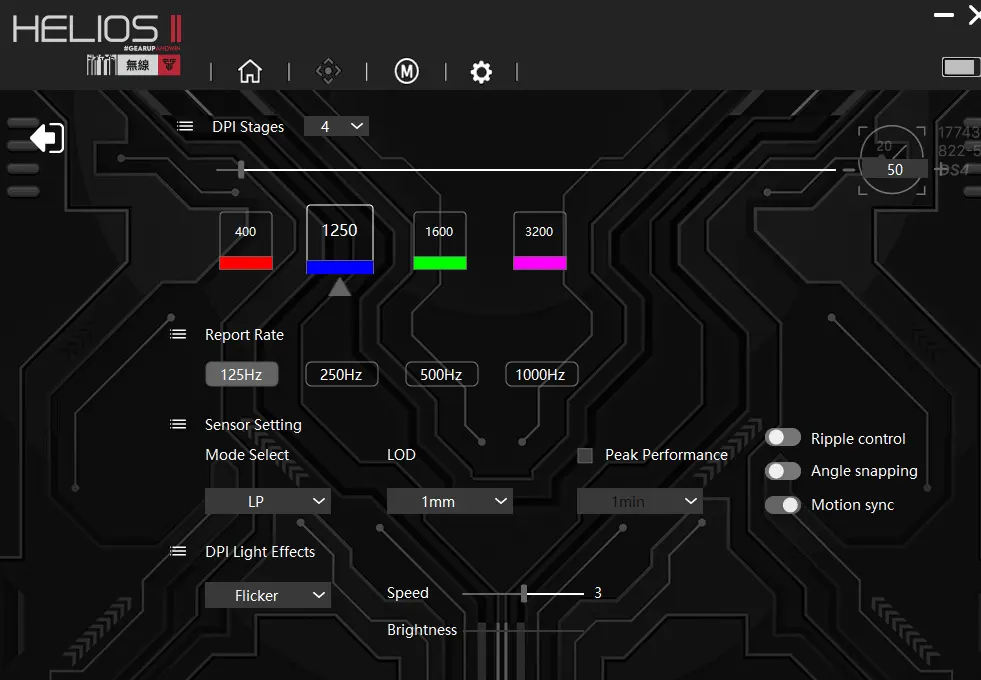Click the wireless 無線 badge icon

pos(138,65)
